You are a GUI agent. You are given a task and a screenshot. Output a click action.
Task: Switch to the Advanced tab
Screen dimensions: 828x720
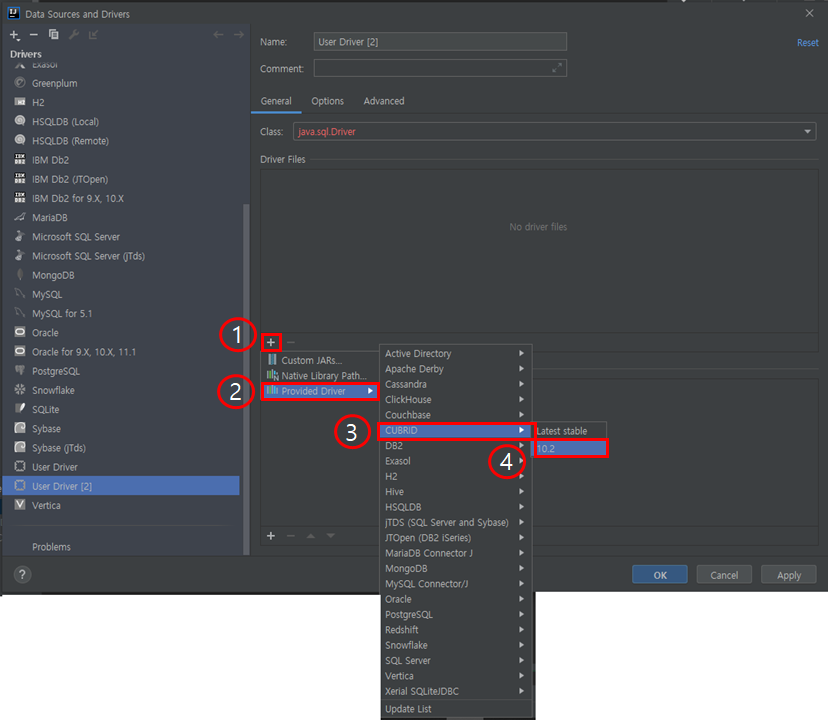click(384, 101)
